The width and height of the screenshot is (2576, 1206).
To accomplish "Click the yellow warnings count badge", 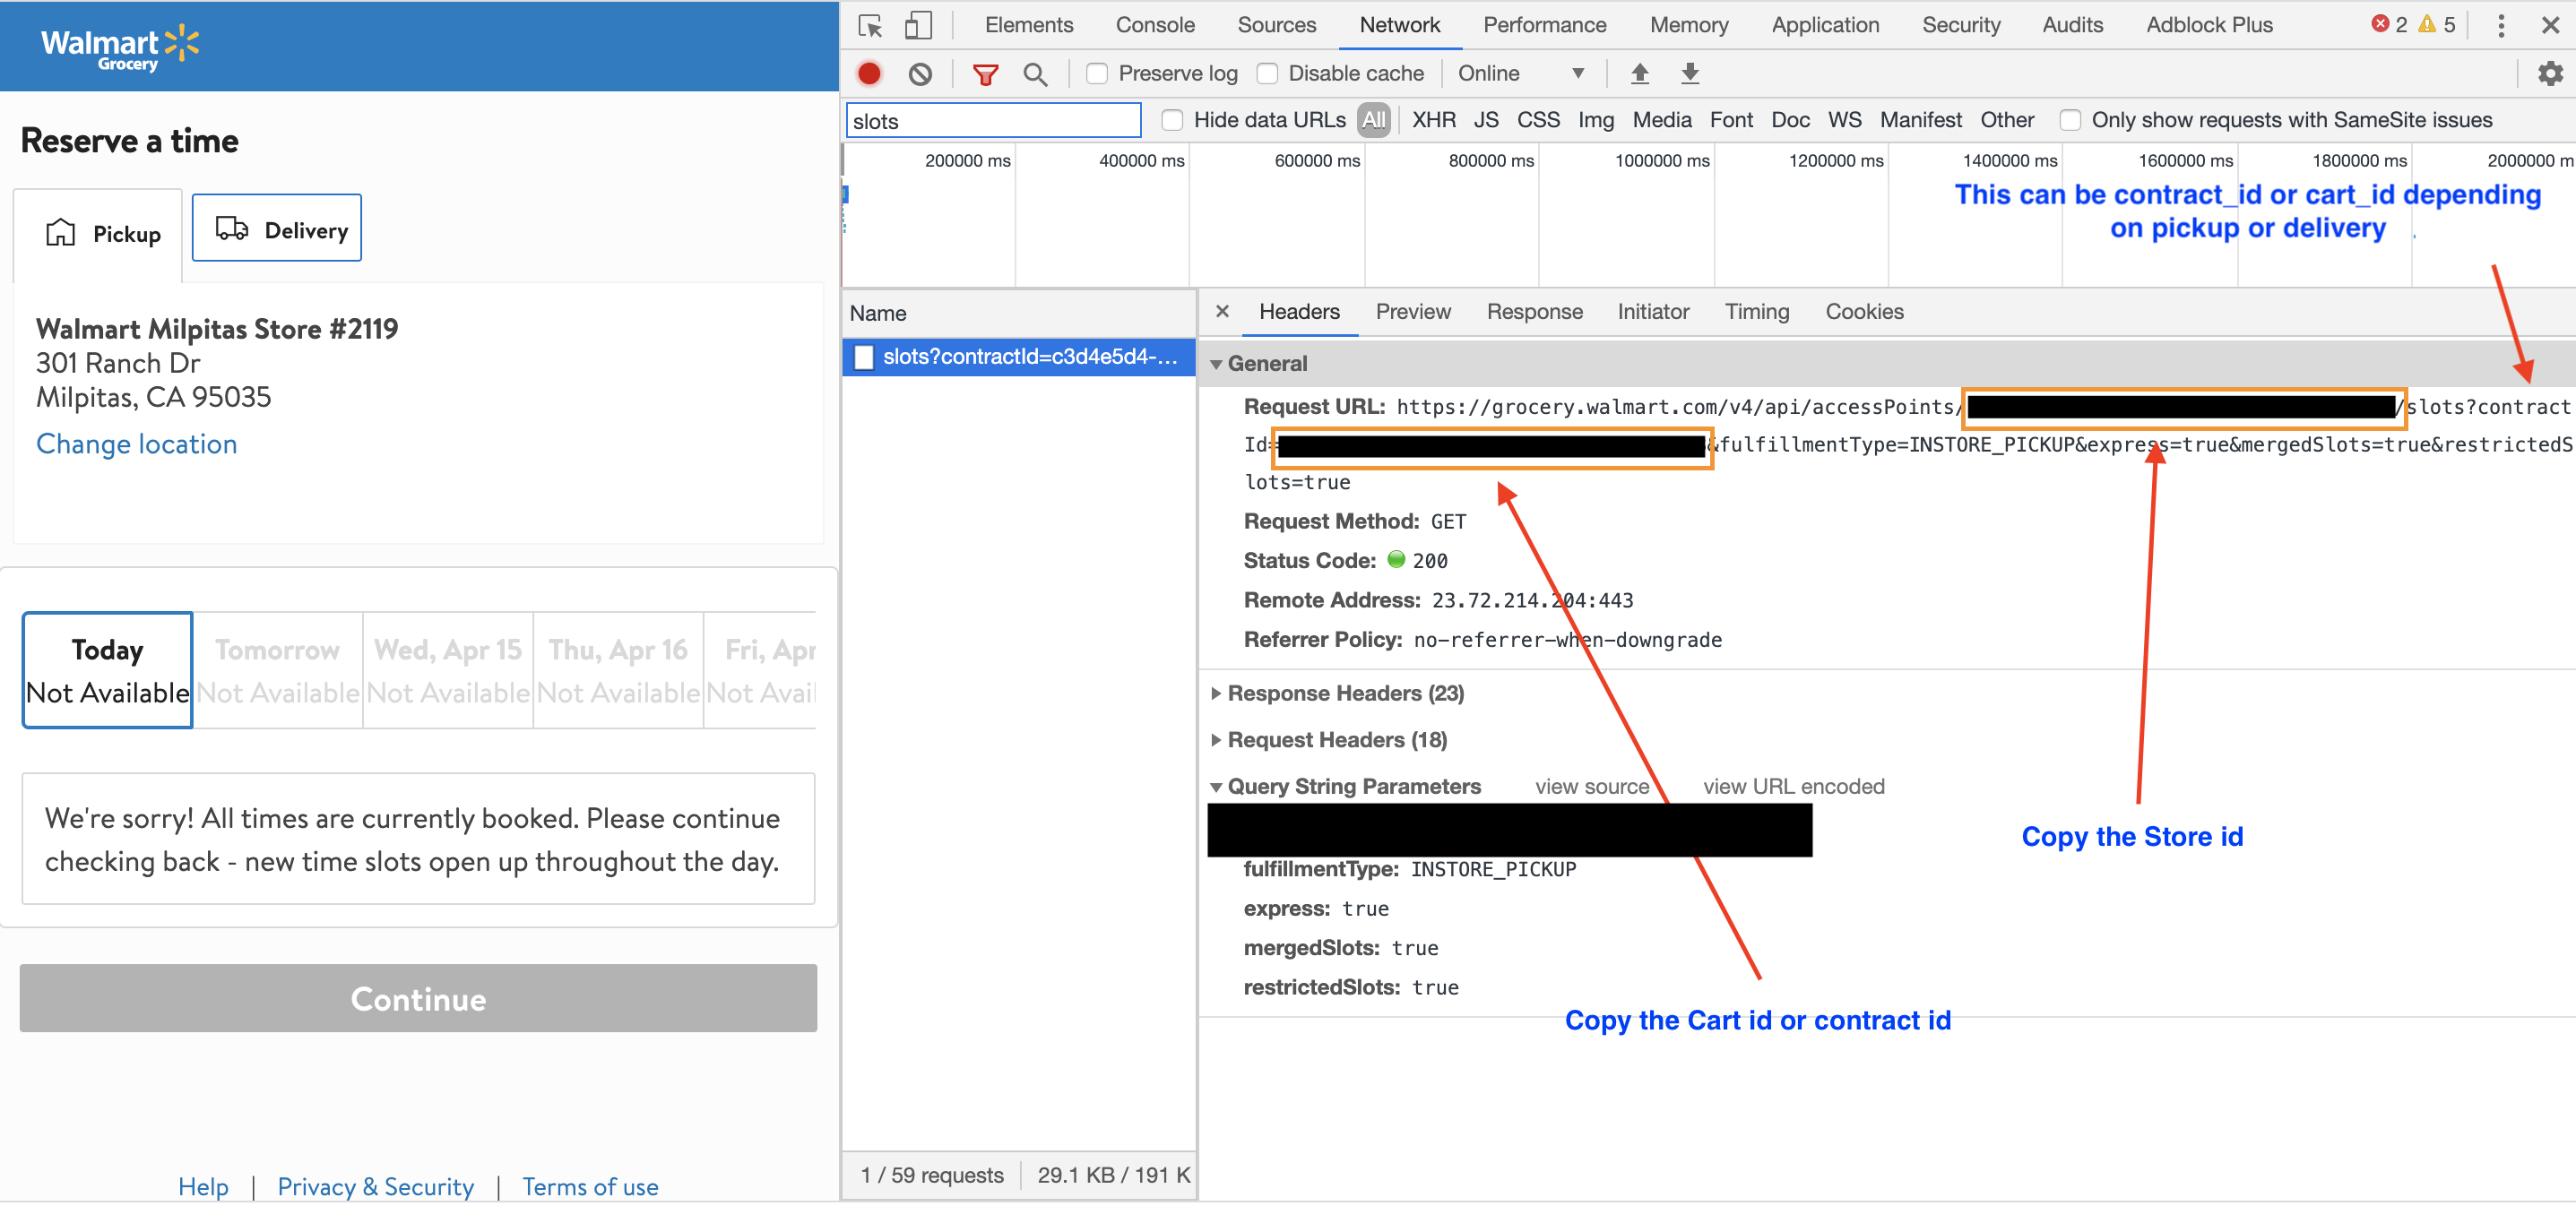I will 2436,24.
